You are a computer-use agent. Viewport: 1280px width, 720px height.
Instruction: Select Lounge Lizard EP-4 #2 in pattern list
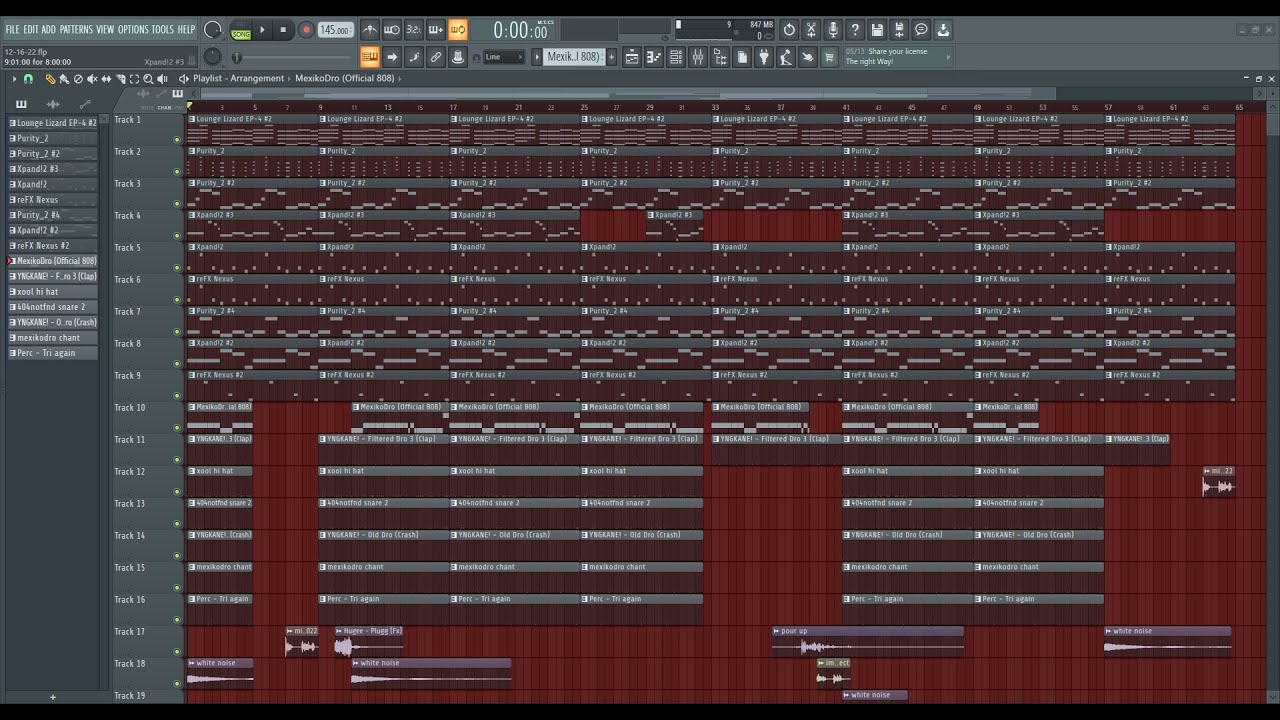[53, 123]
